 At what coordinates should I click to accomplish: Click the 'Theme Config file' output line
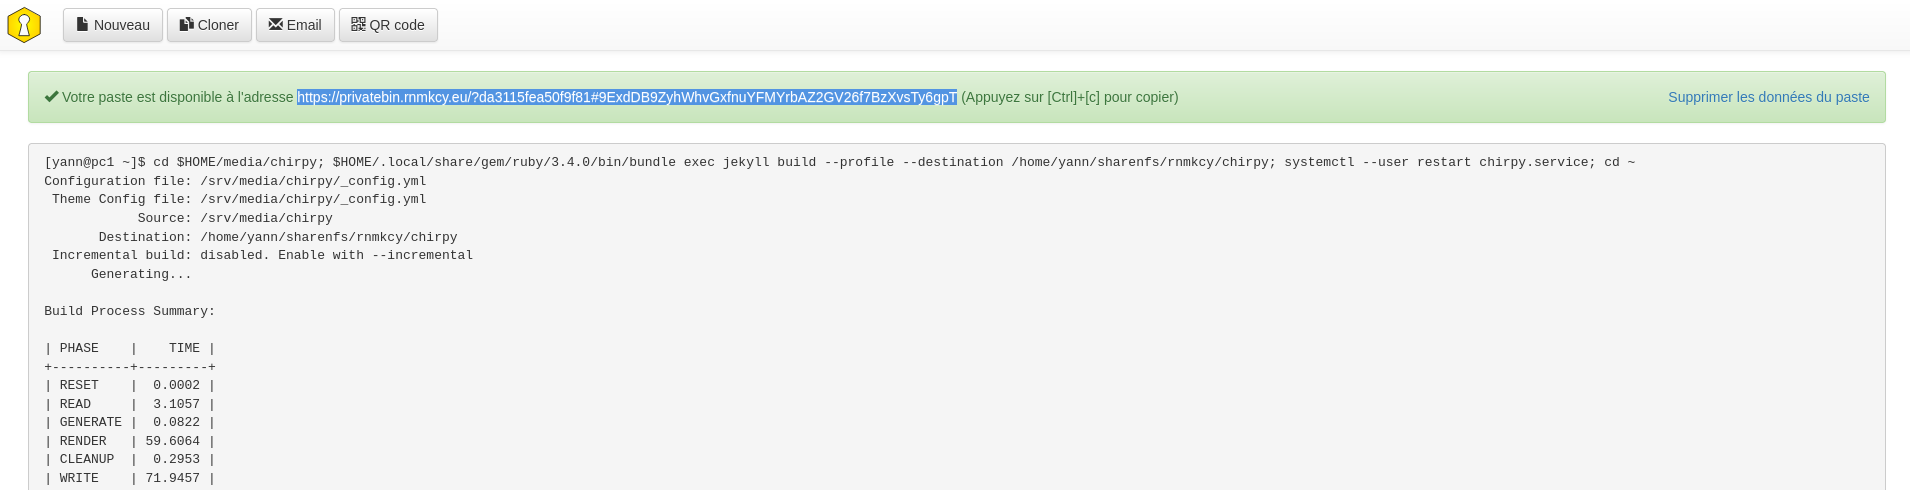click(x=239, y=199)
